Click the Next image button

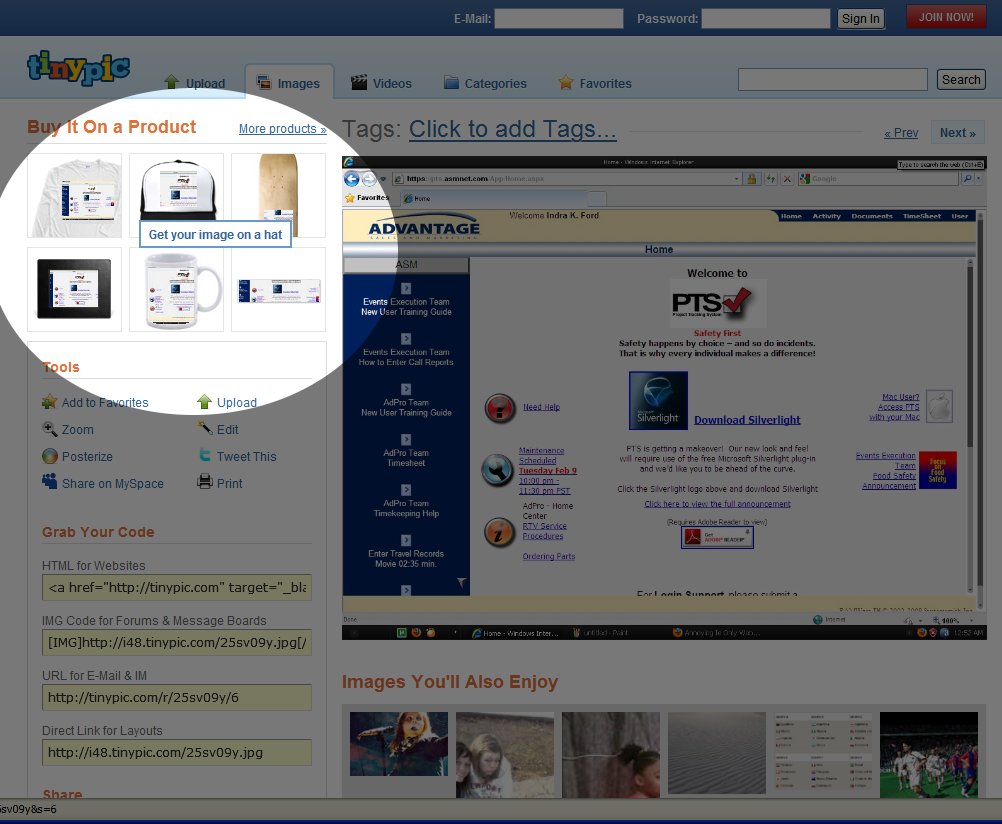point(957,132)
